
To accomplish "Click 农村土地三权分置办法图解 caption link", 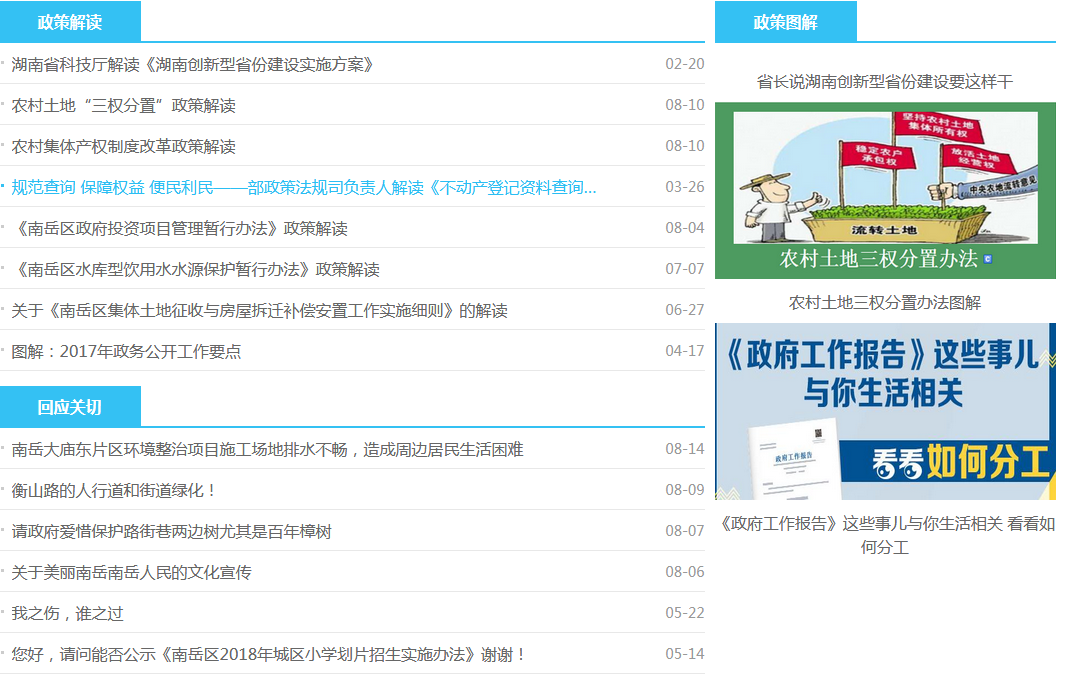I will tap(885, 303).
